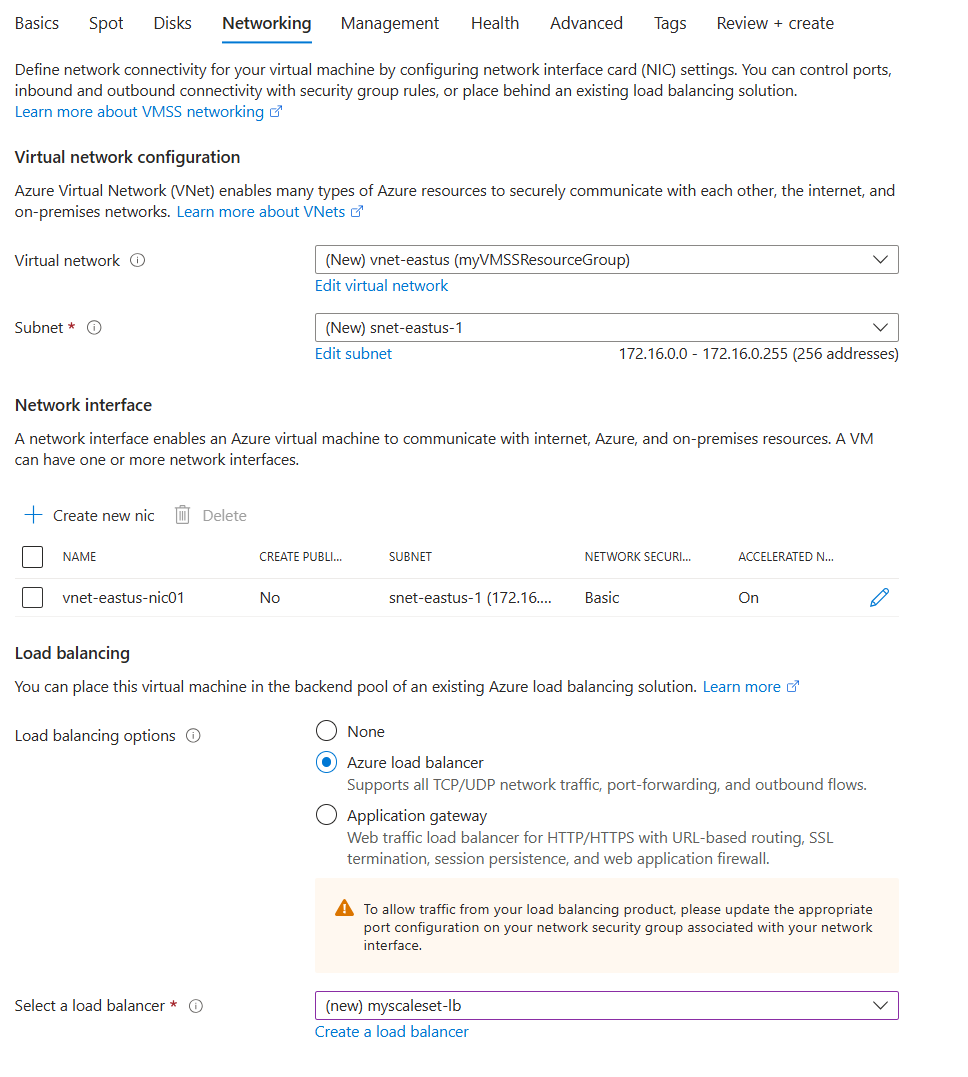Click the info icon beside Subnet
This screenshot has height=1077, width=968.
(94, 327)
